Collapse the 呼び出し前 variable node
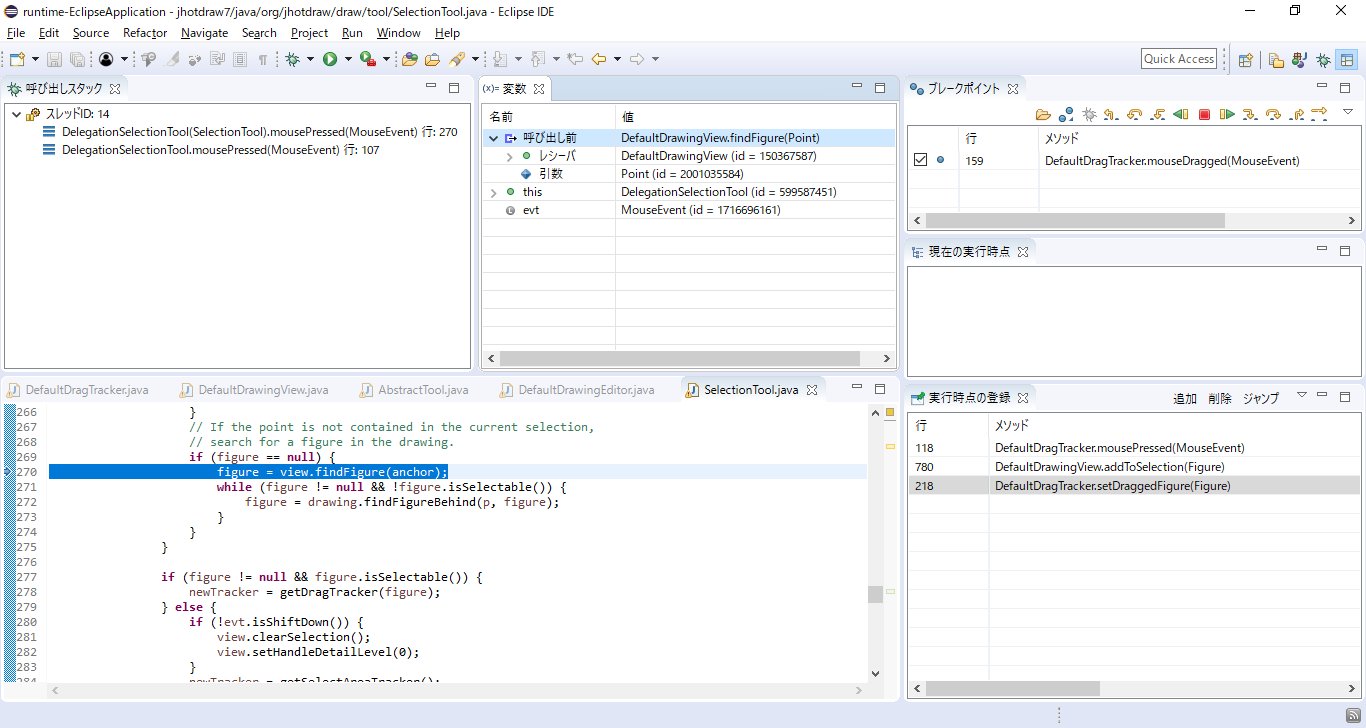 pyautogui.click(x=493, y=138)
